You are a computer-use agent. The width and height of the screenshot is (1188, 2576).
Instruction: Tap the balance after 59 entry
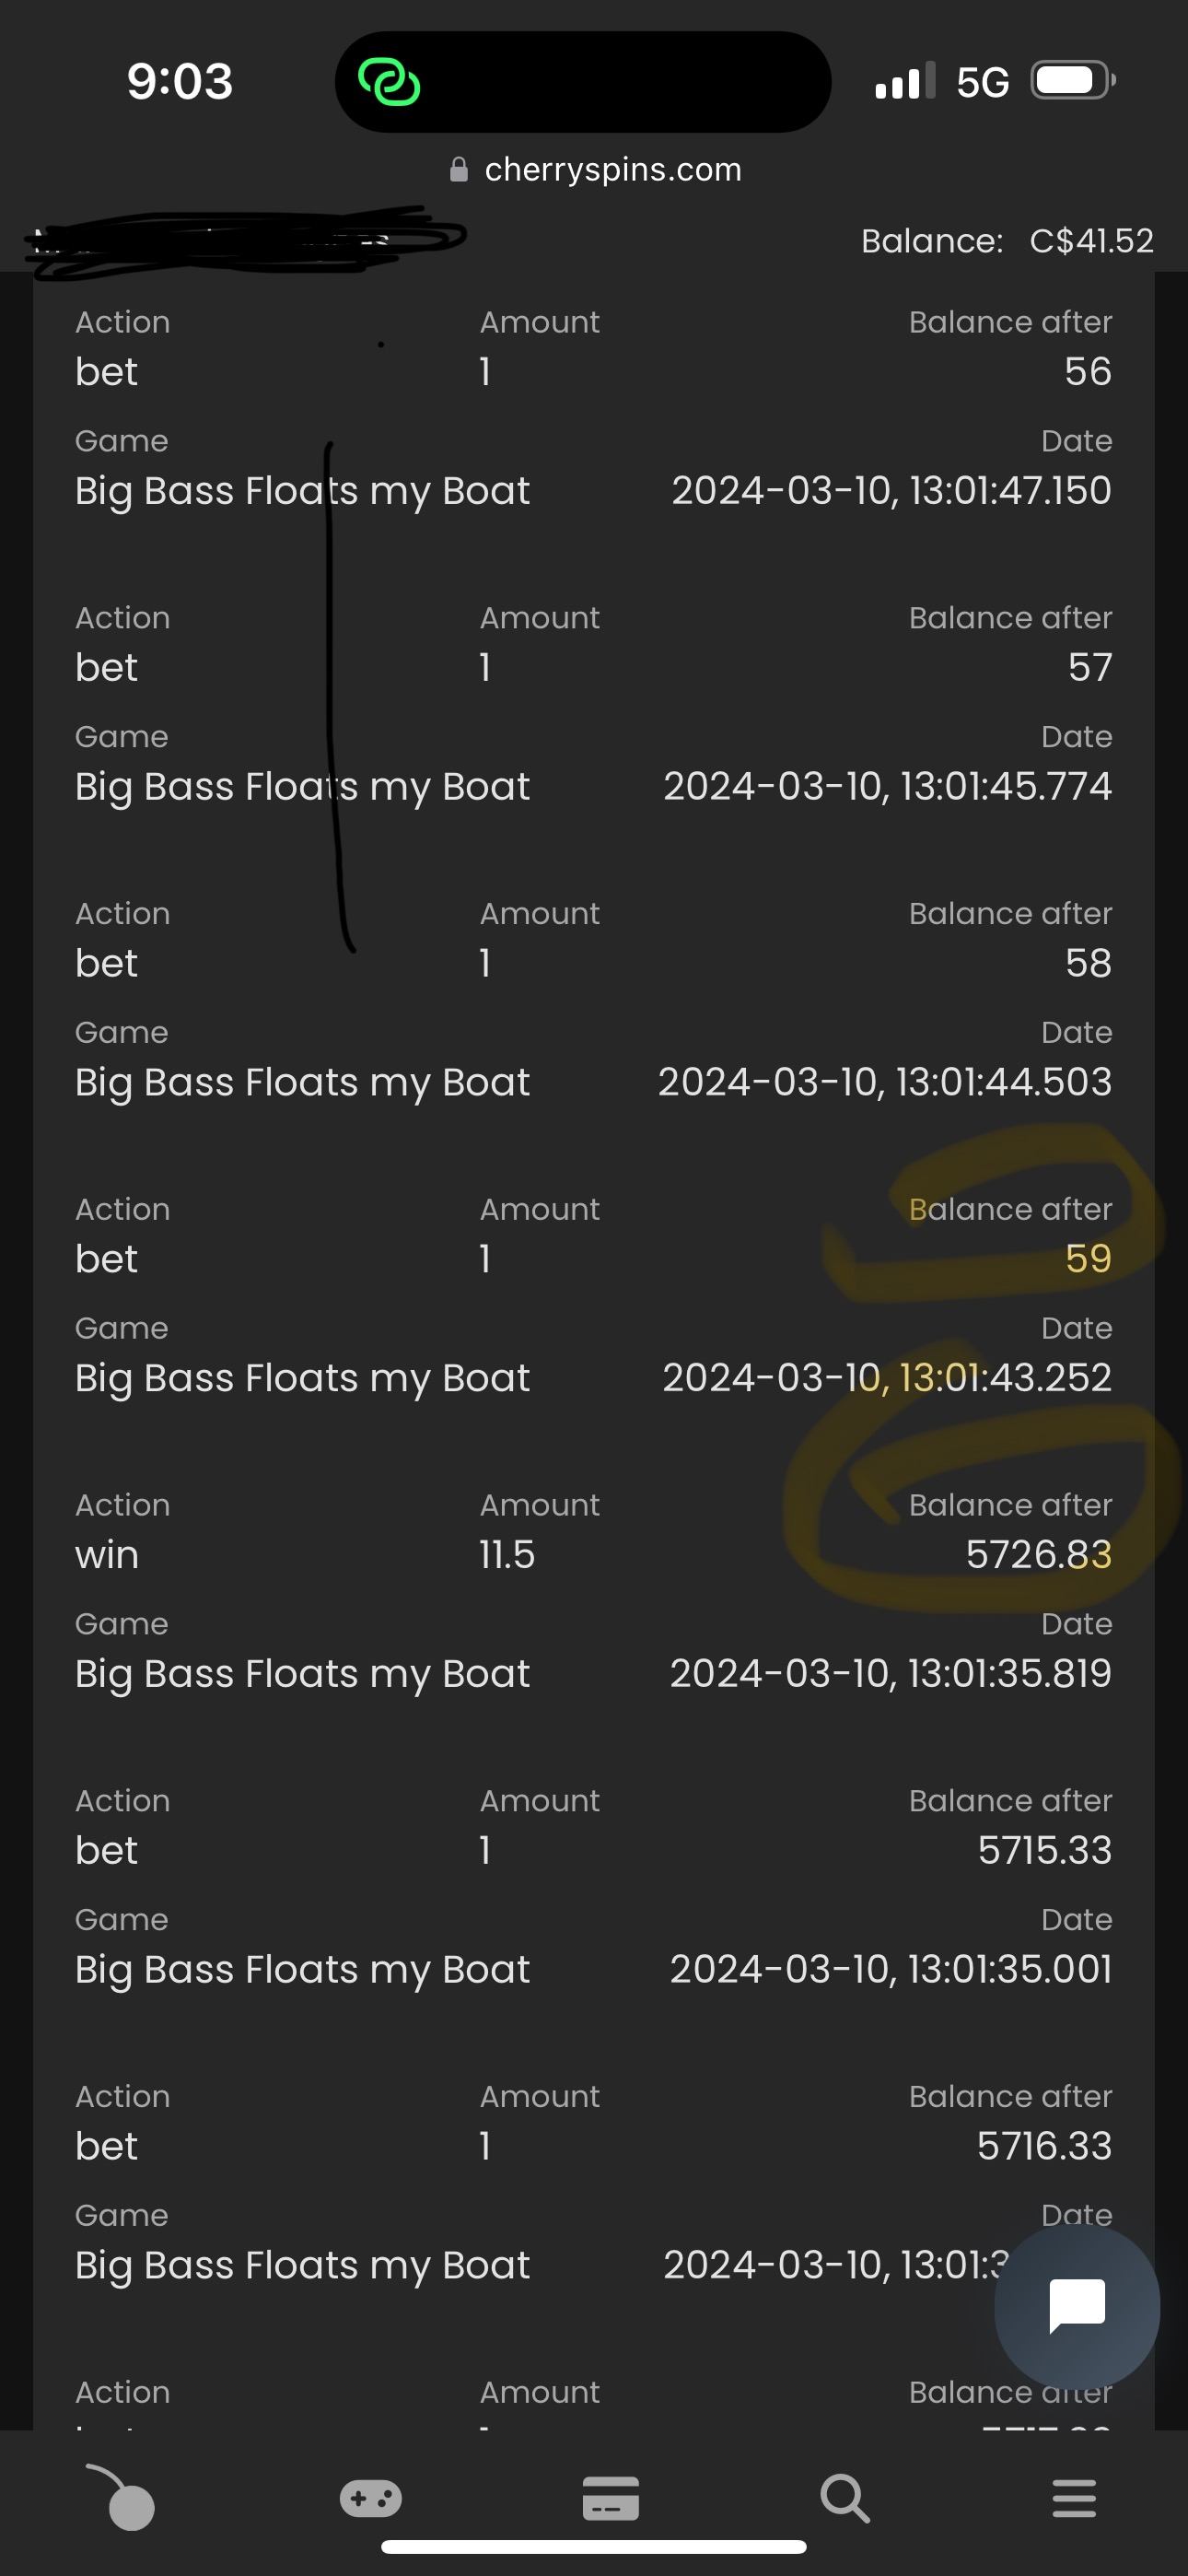[x=1088, y=1259]
